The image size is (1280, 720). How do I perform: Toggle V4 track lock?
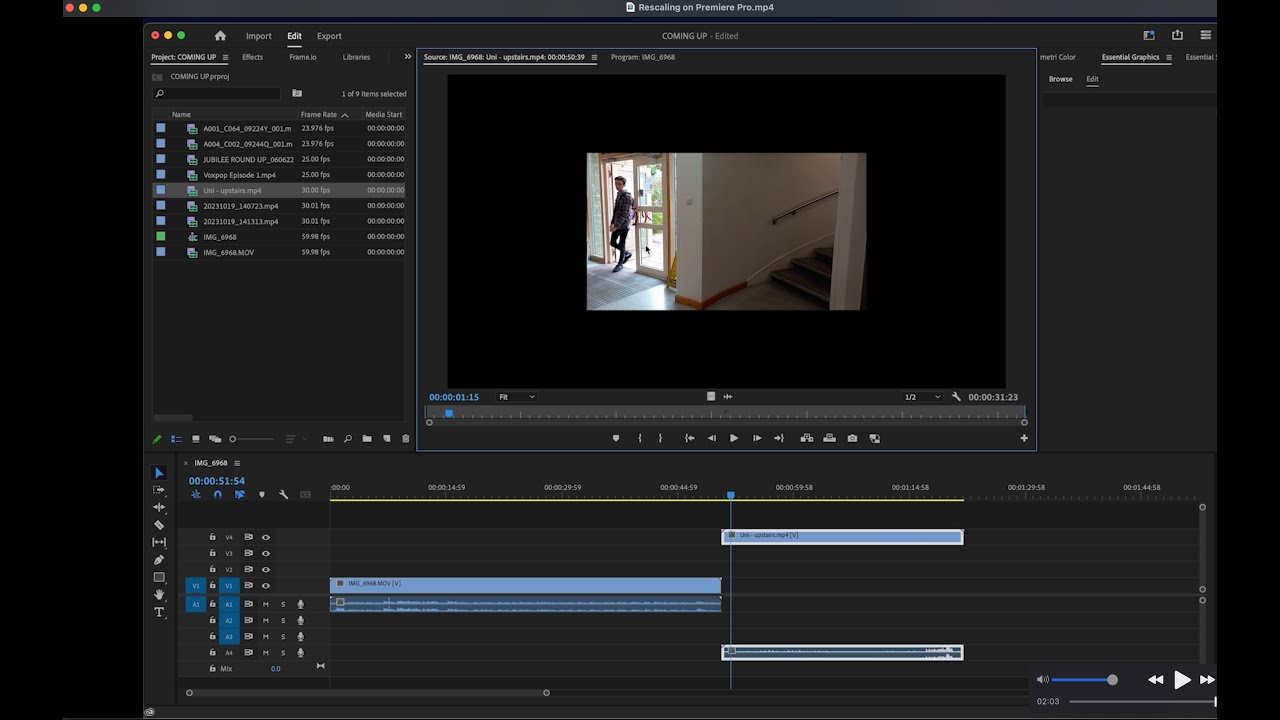click(x=212, y=537)
